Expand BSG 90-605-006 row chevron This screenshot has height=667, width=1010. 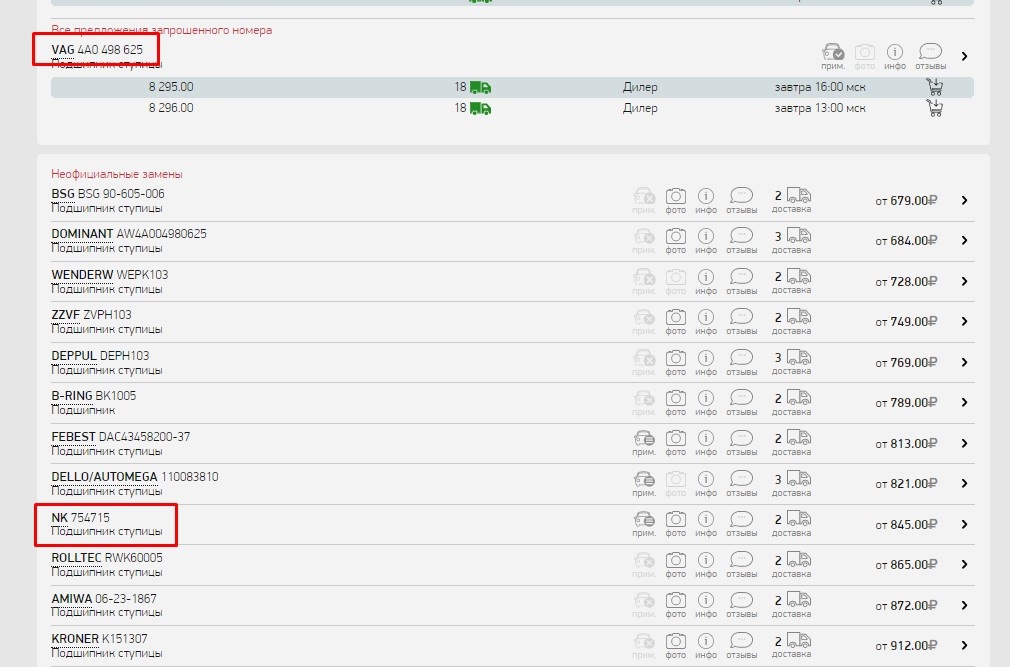pos(964,200)
